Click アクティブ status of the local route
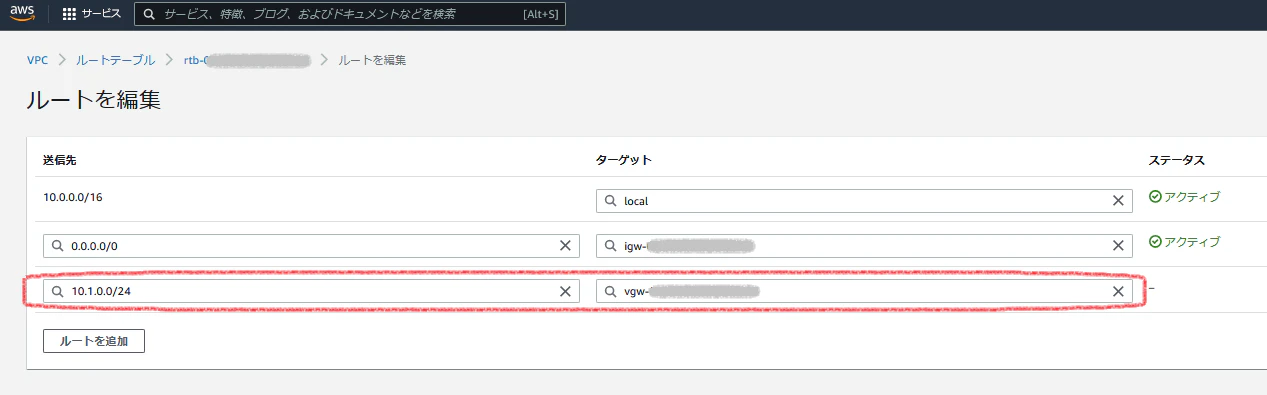This screenshot has height=395, width=1267. (x=1185, y=197)
